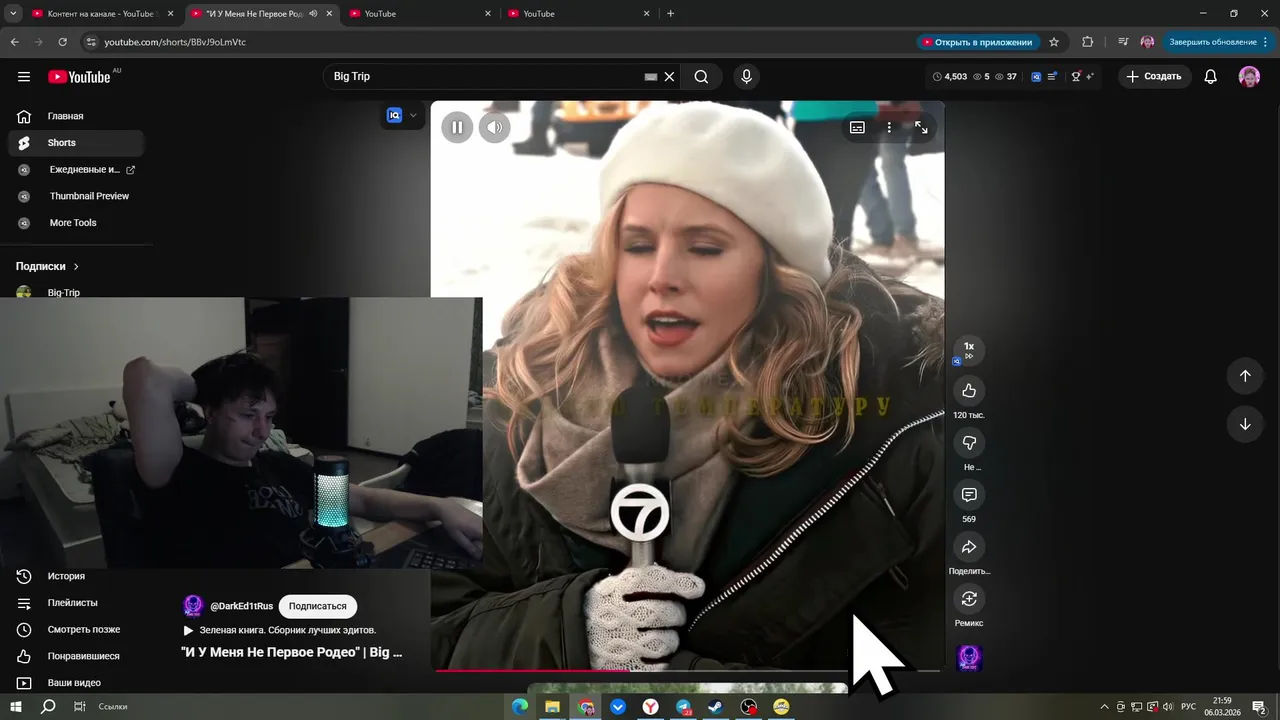1280x720 pixels.
Task: Click the Share (Поделиться) arrow icon
Action: click(968, 546)
